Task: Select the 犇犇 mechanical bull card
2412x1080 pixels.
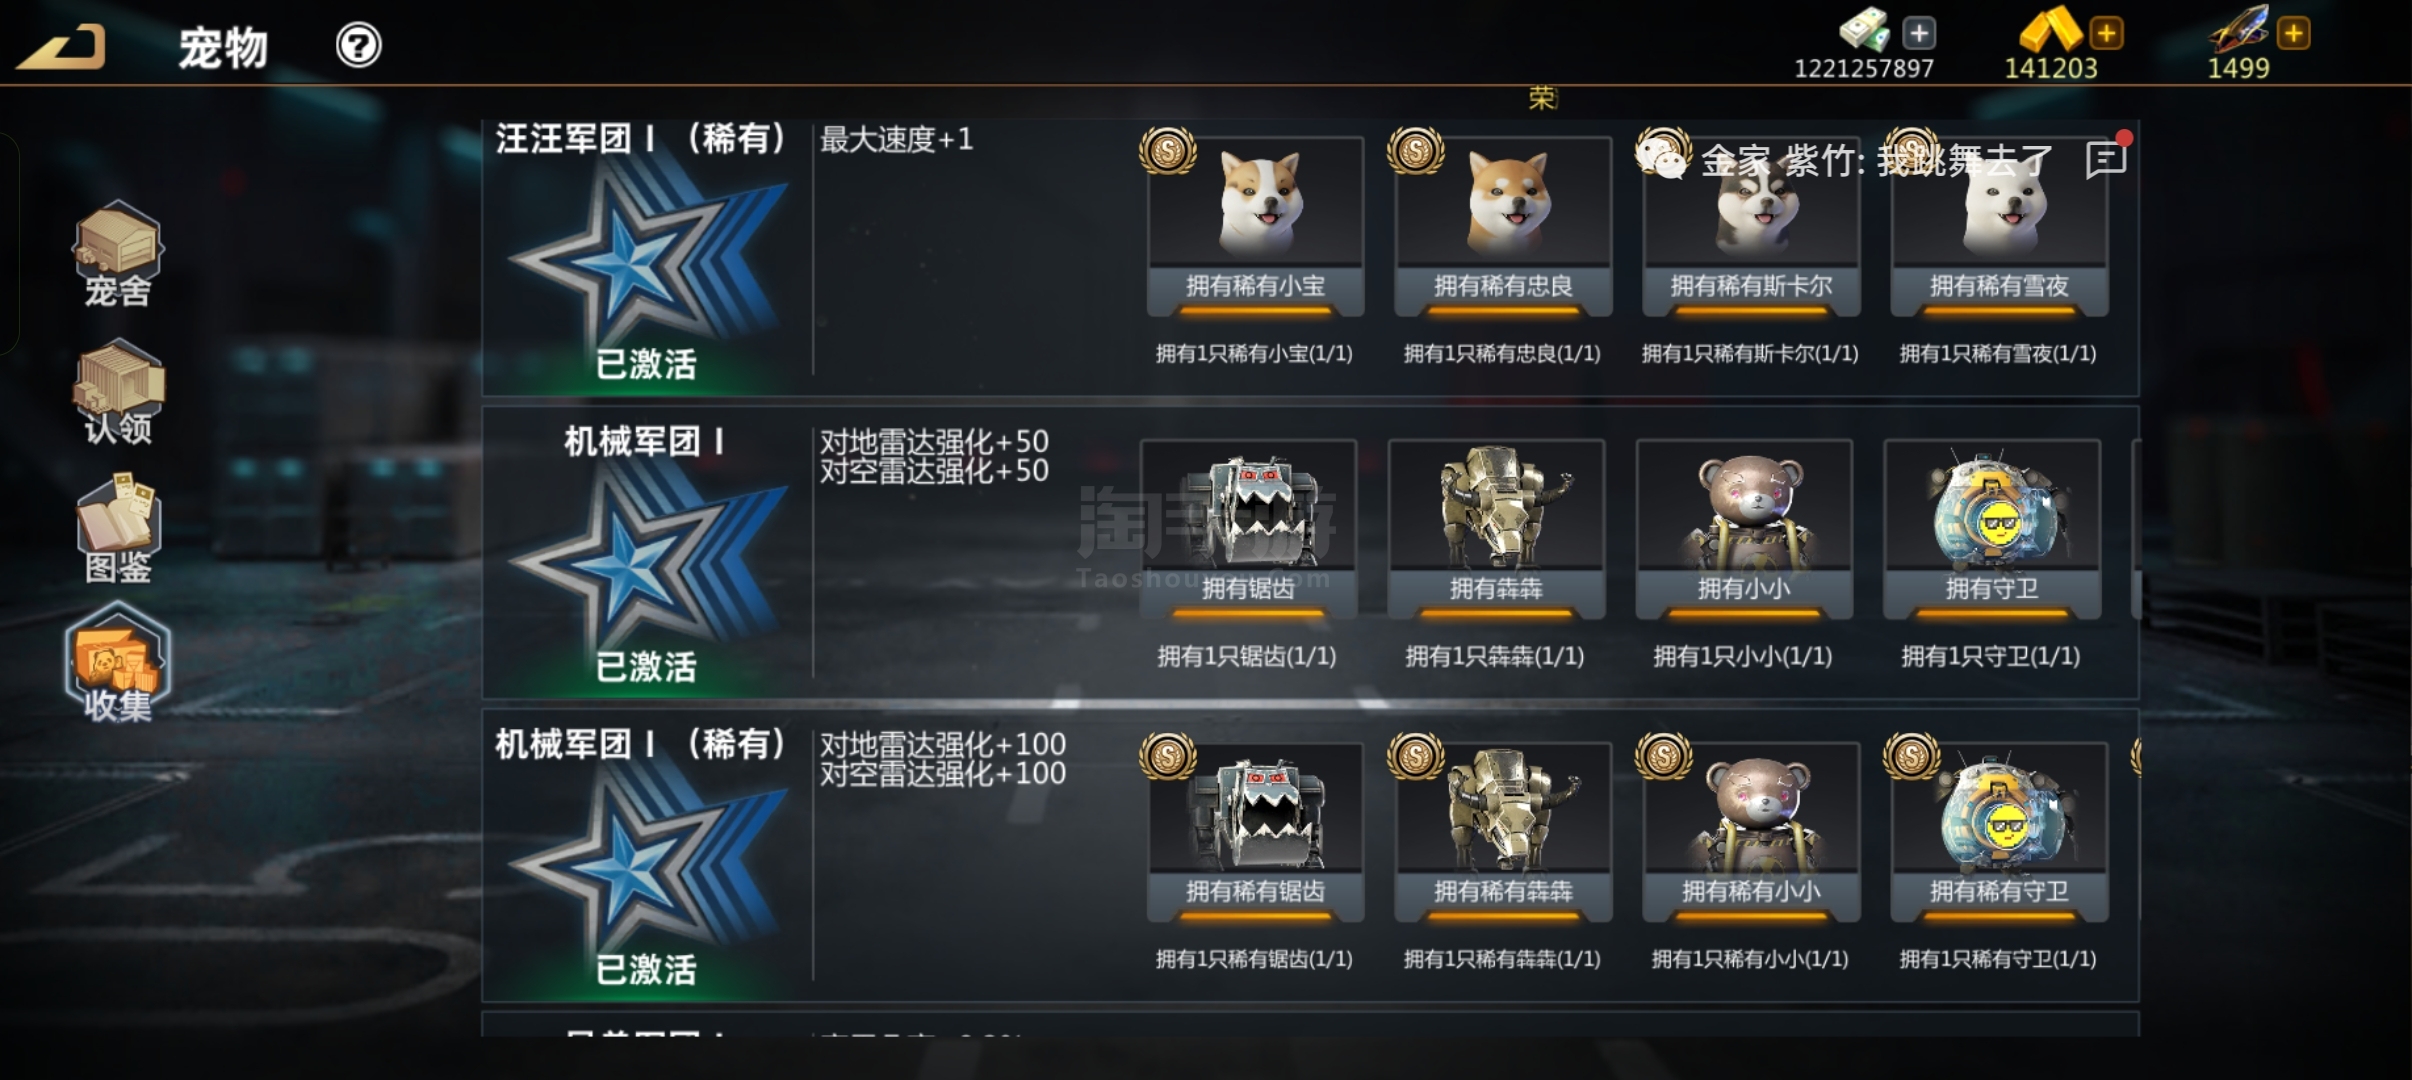Action: tap(1496, 528)
